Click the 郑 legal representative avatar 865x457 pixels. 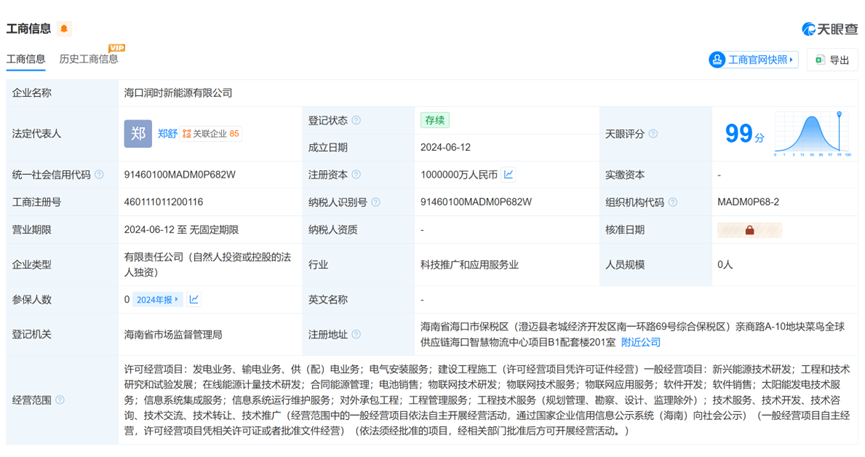(138, 134)
